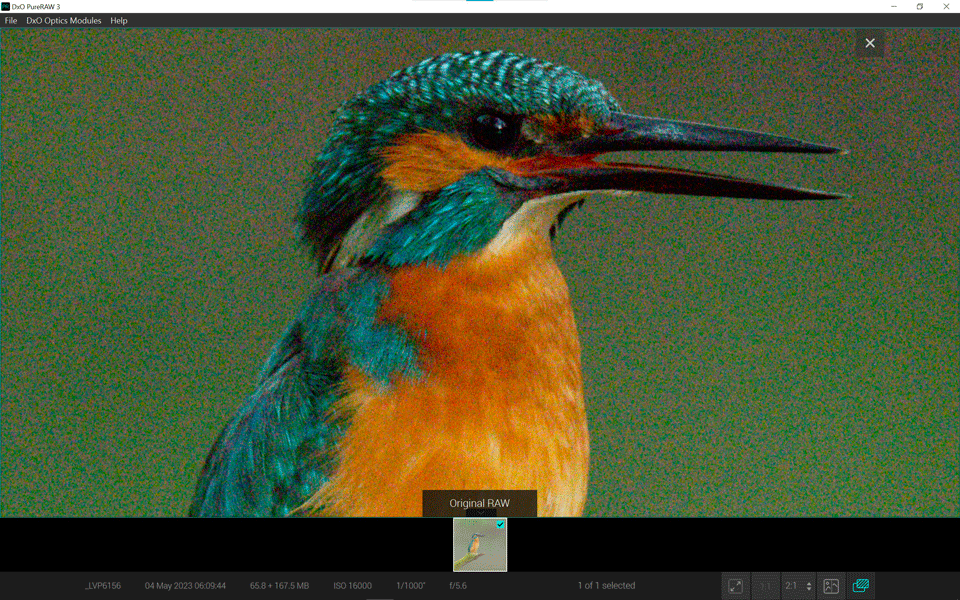Select the kingfisher thumbnail in filmstrip
Viewport: 960px width, 600px height.
480,545
